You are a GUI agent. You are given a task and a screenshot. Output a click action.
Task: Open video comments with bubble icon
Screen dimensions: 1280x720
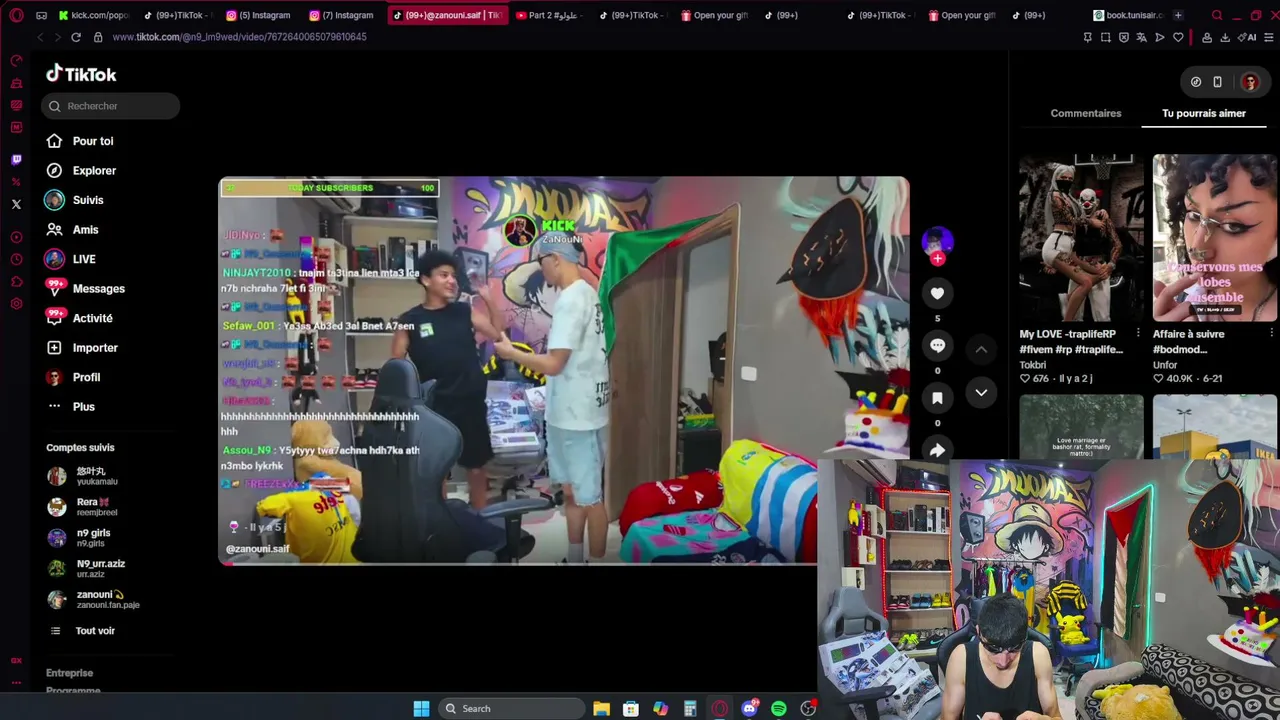[x=937, y=345]
